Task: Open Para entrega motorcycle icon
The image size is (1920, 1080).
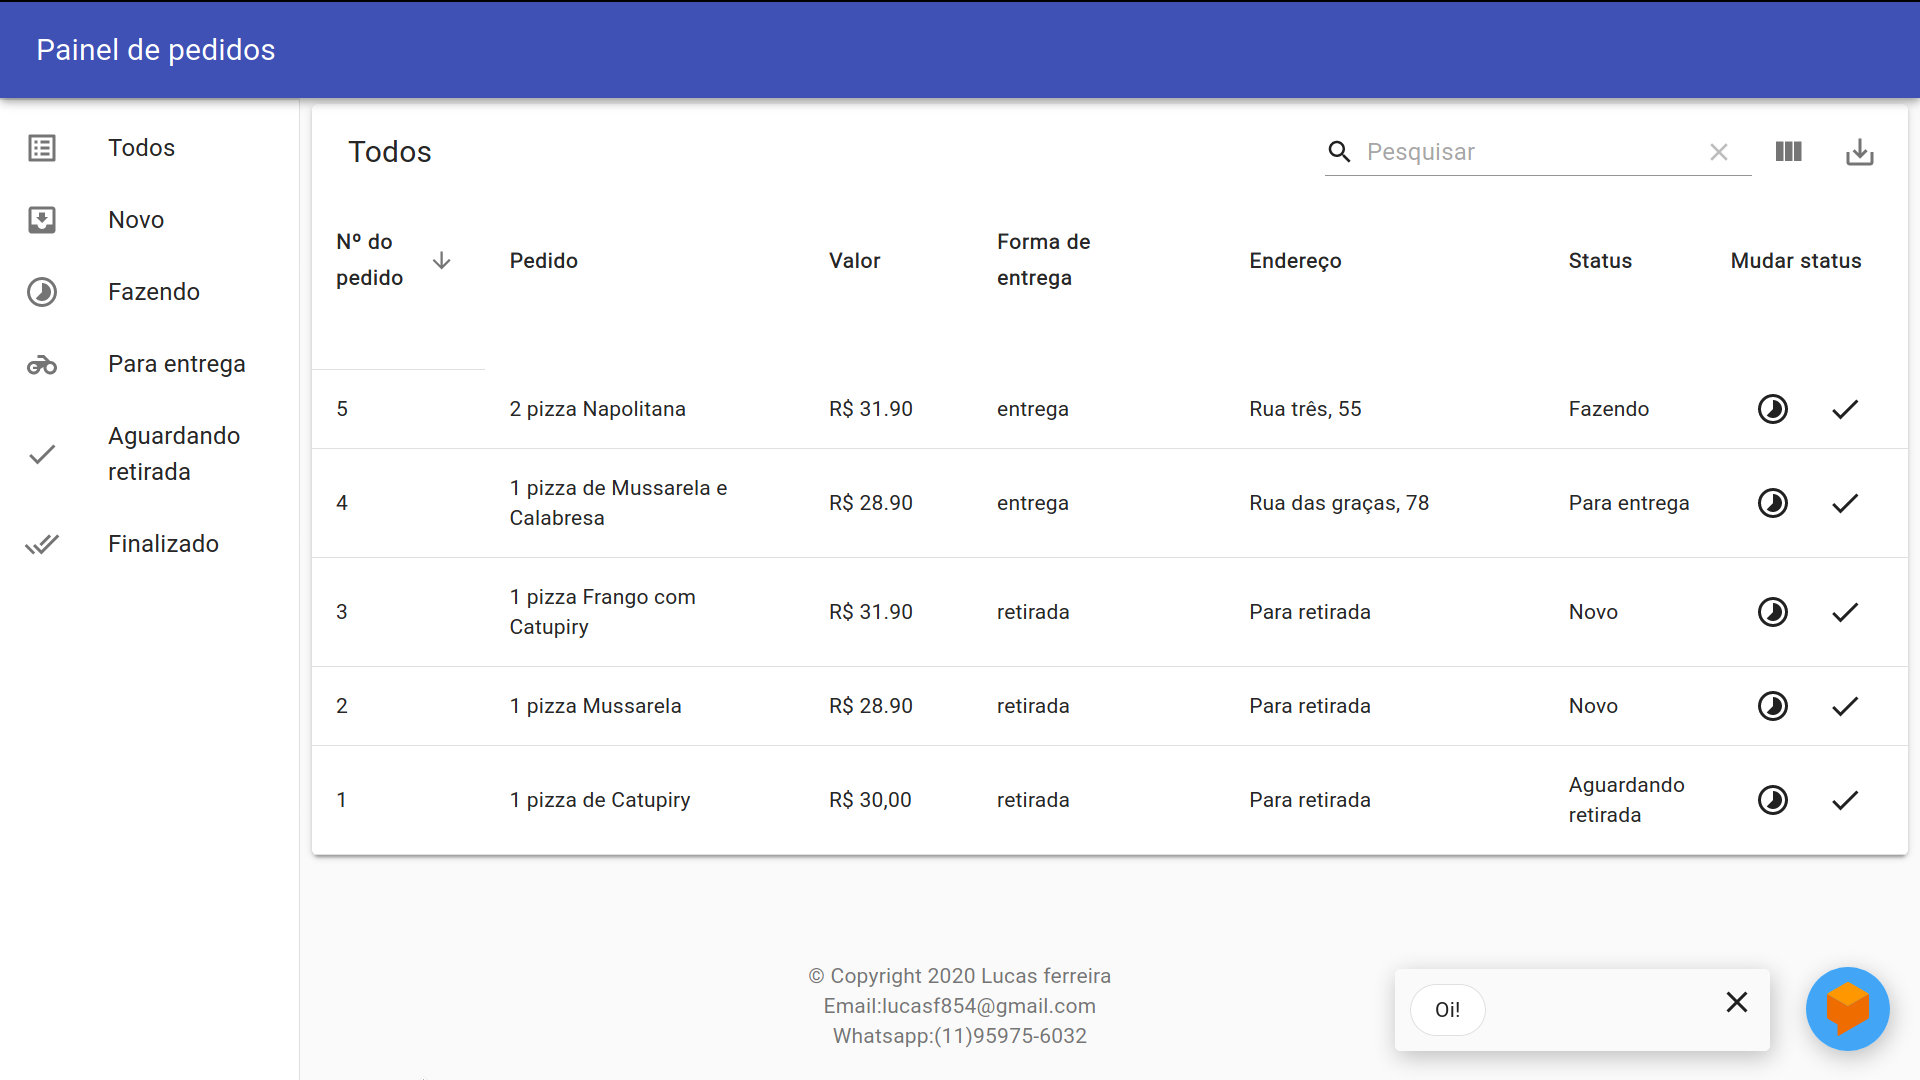Action: click(42, 365)
